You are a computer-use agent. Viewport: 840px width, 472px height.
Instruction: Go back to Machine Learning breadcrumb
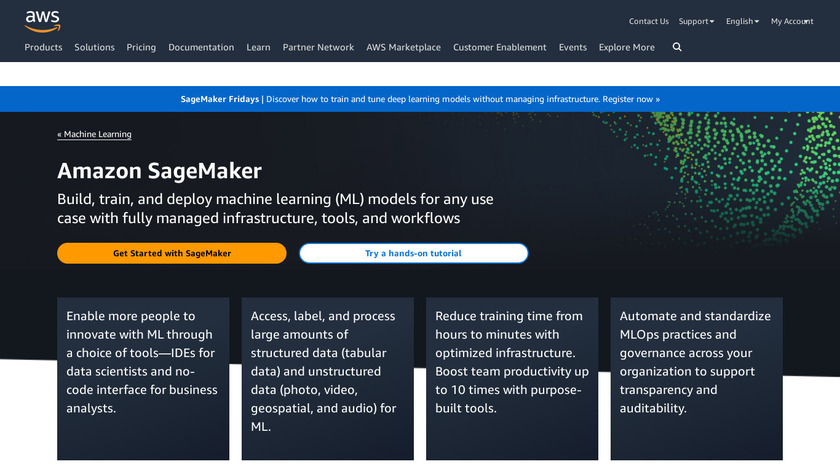[94, 134]
